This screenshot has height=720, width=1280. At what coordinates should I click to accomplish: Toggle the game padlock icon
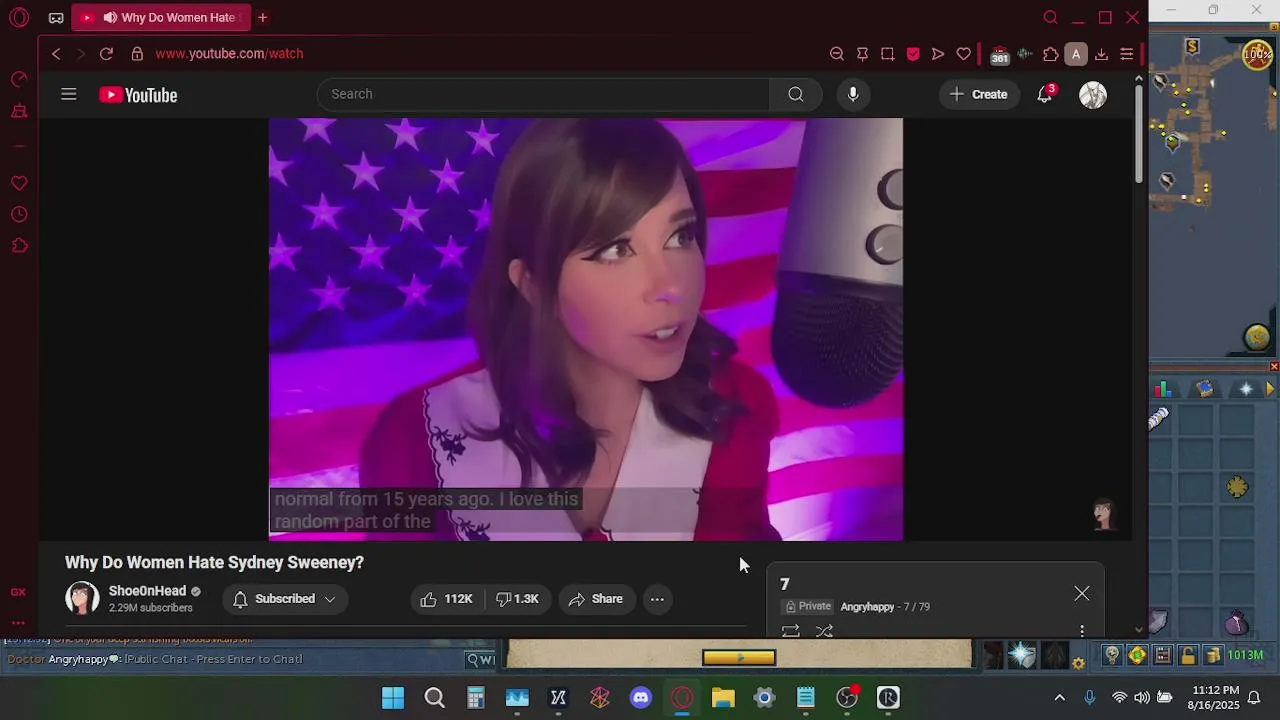coord(1187,656)
